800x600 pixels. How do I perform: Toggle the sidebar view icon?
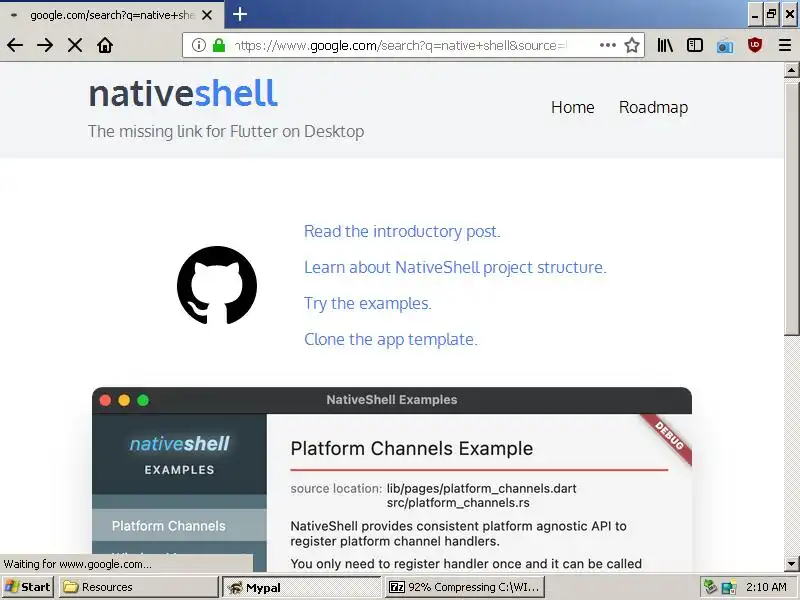click(695, 45)
